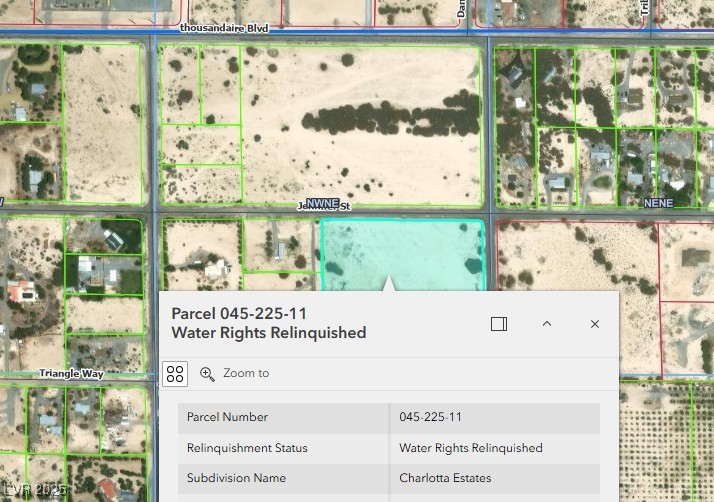Click the NWNE section label on the map
This screenshot has height=502, width=714.
[x=322, y=203]
